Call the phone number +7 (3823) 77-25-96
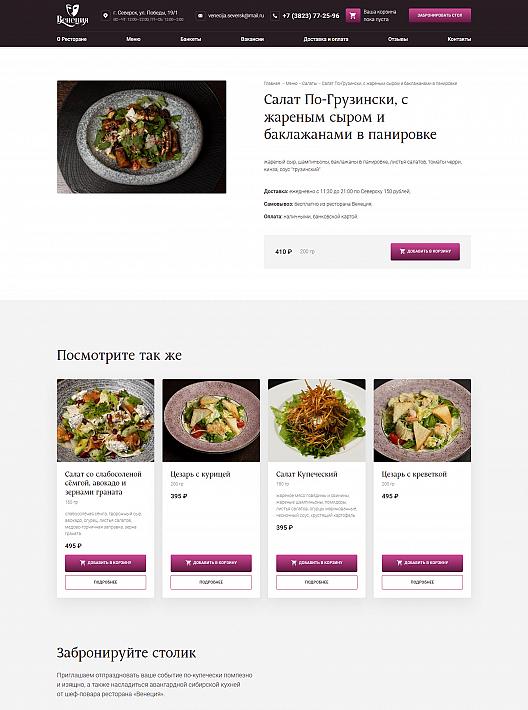The width and height of the screenshot is (528, 710). [x=311, y=16]
